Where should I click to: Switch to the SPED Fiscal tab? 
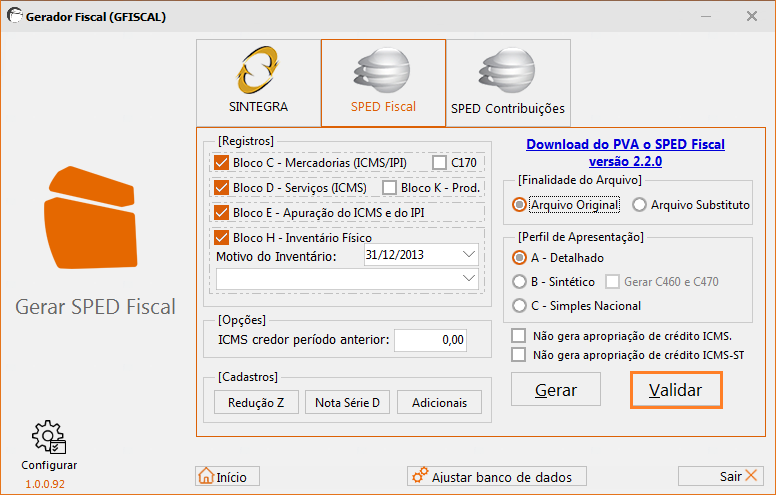pyautogui.click(x=384, y=83)
